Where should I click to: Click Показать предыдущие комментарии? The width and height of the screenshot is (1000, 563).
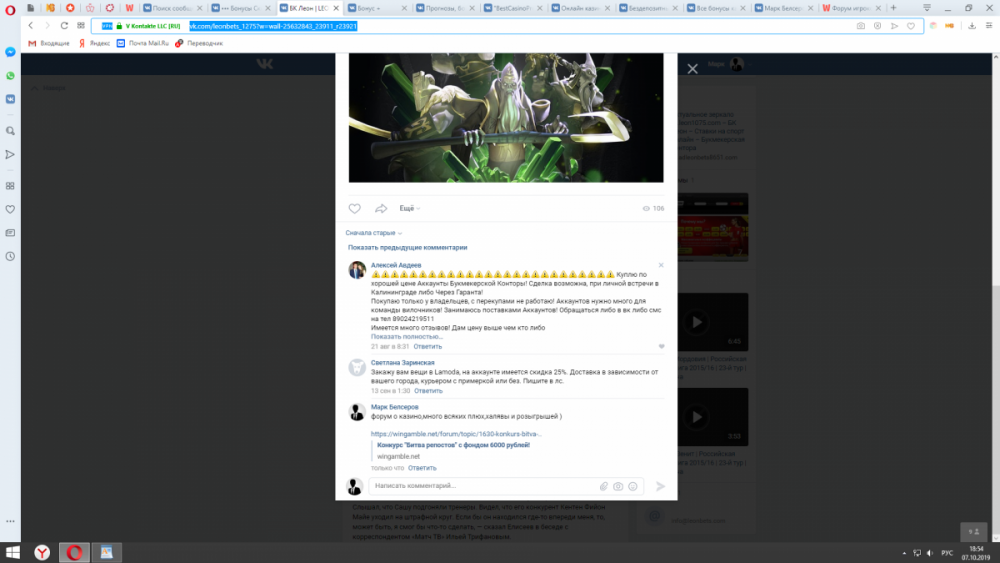tap(408, 247)
